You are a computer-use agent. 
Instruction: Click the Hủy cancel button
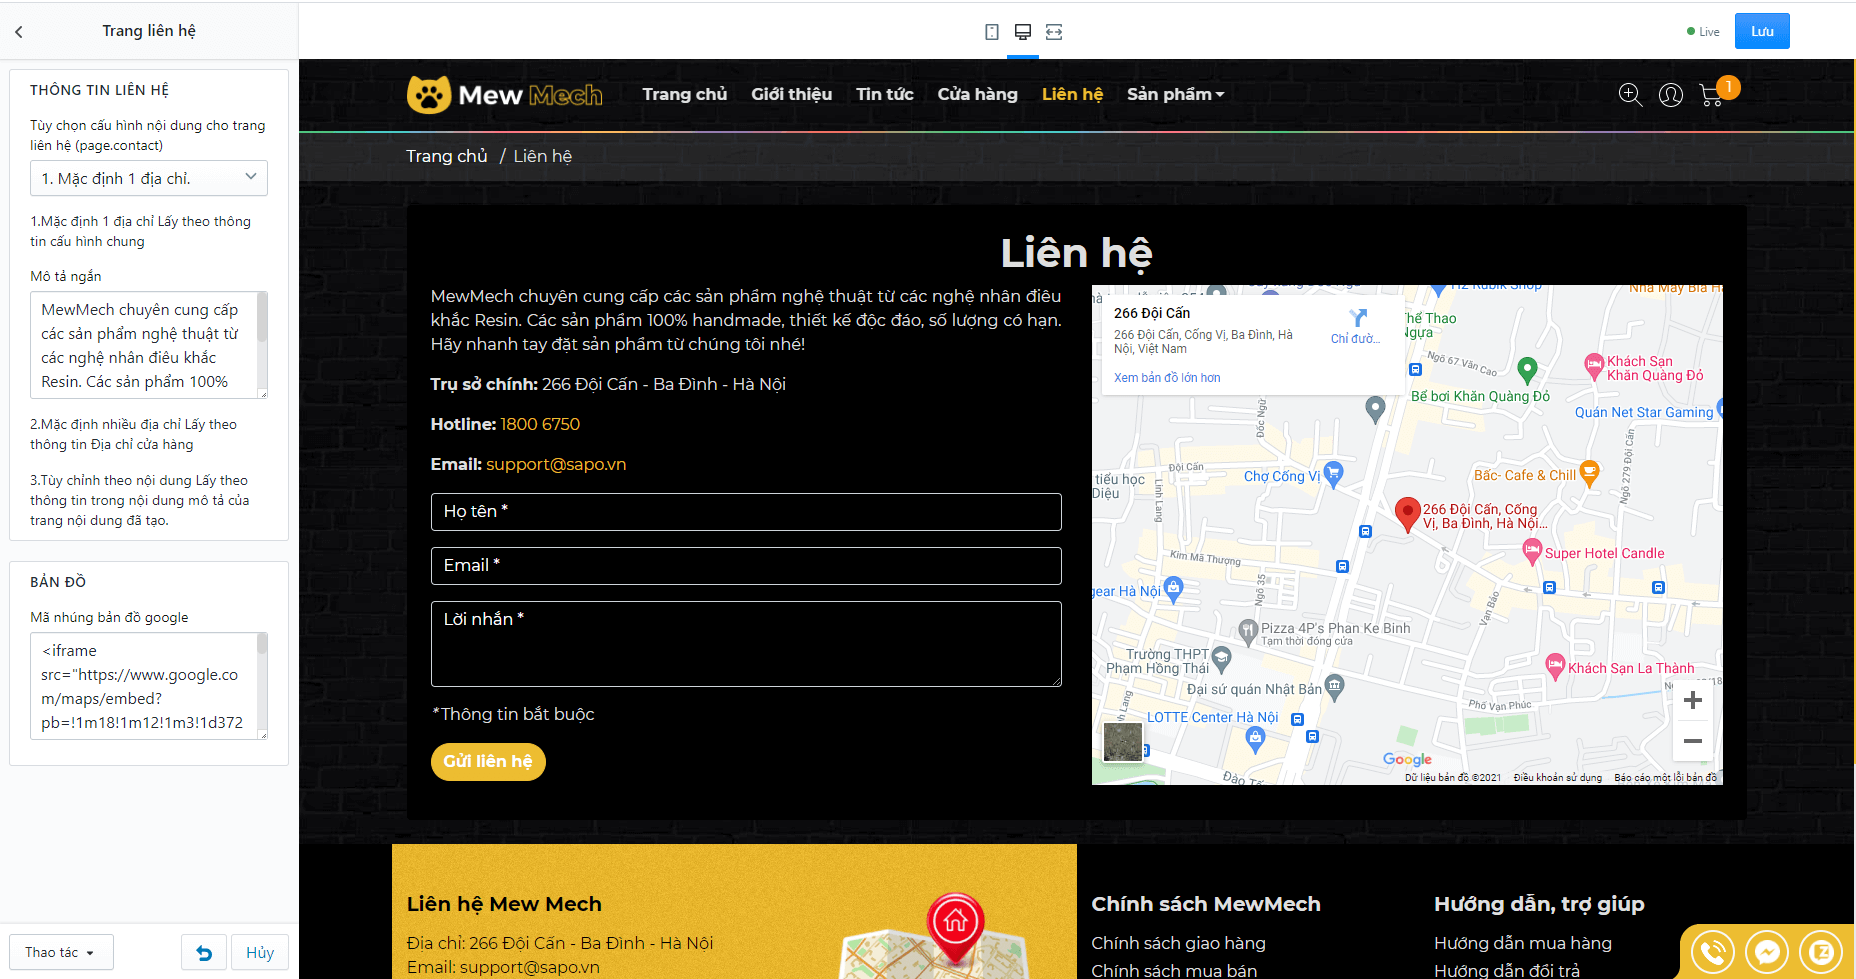(260, 952)
